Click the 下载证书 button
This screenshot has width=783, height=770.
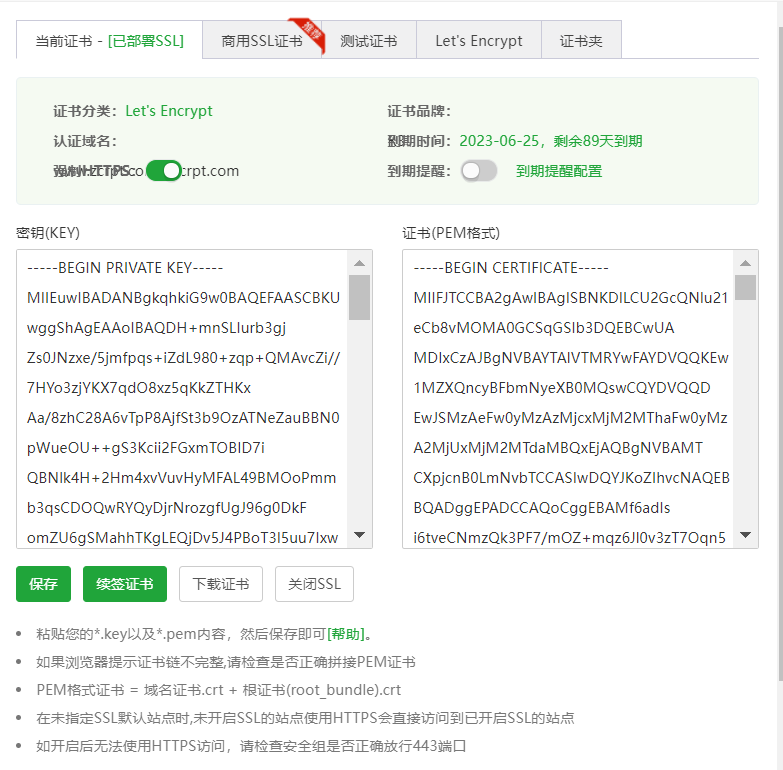pyautogui.click(x=221, y=584)
